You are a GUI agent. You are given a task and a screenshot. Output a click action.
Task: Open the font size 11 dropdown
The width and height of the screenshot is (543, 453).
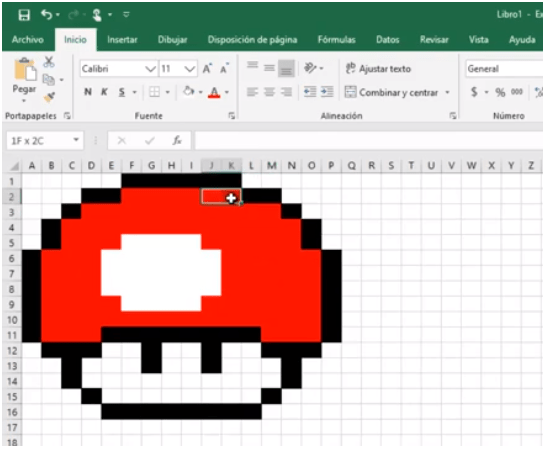coord(189,69)
